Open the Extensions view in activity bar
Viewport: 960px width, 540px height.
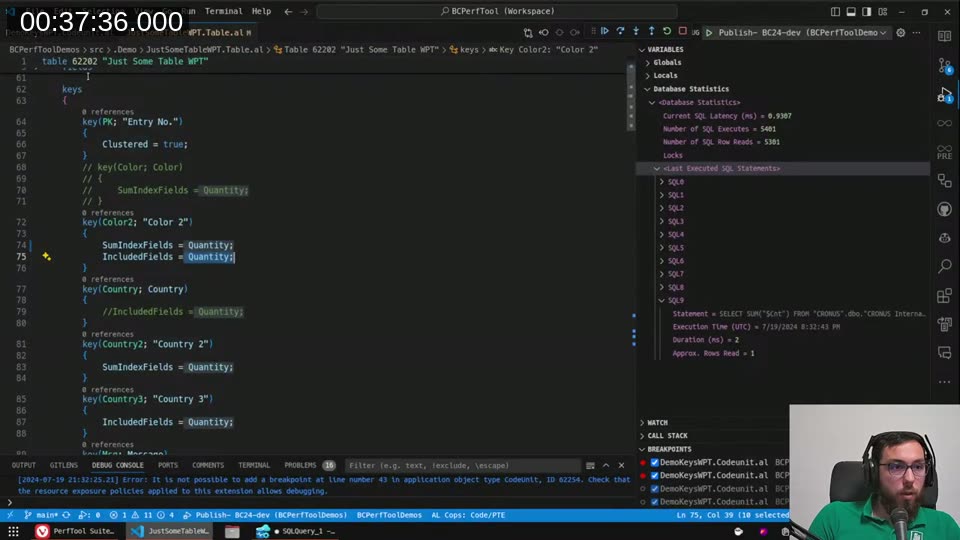point(945,296)
